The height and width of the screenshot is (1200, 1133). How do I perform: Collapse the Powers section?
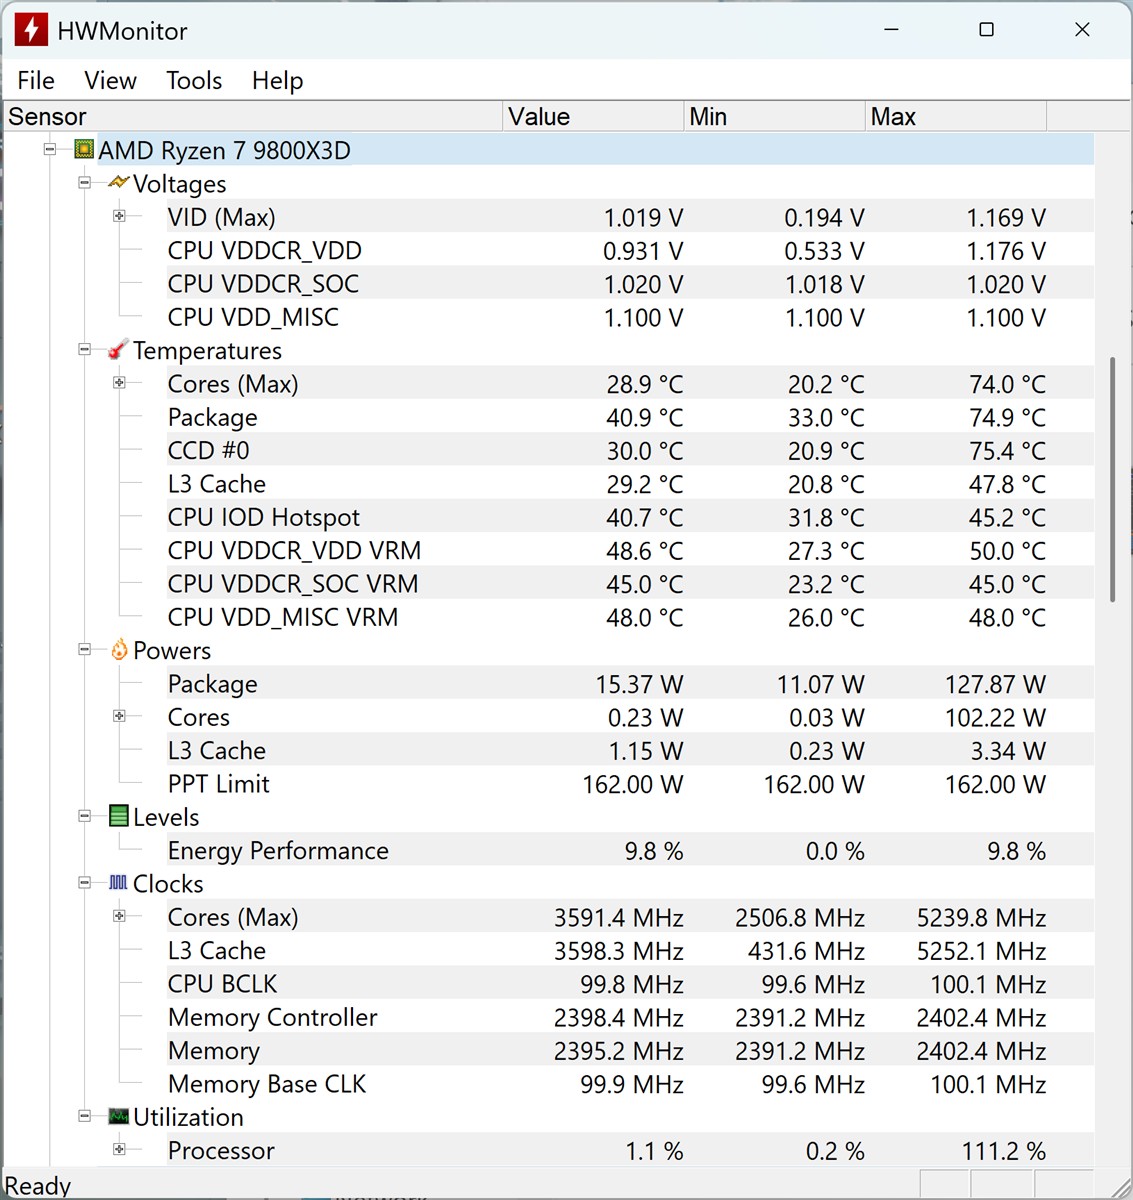pos(84,650)
